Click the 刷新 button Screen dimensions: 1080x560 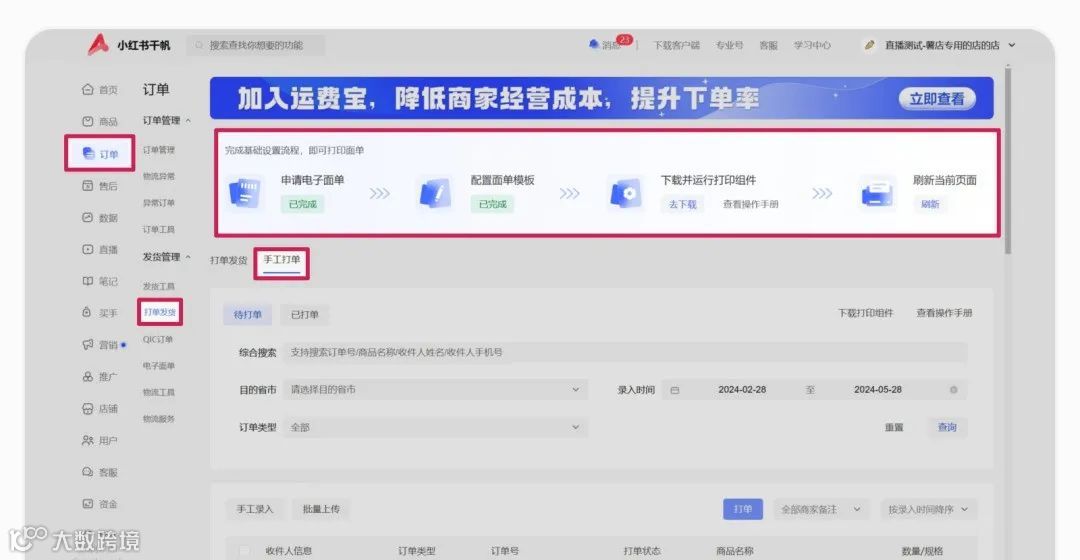(930, 204)
